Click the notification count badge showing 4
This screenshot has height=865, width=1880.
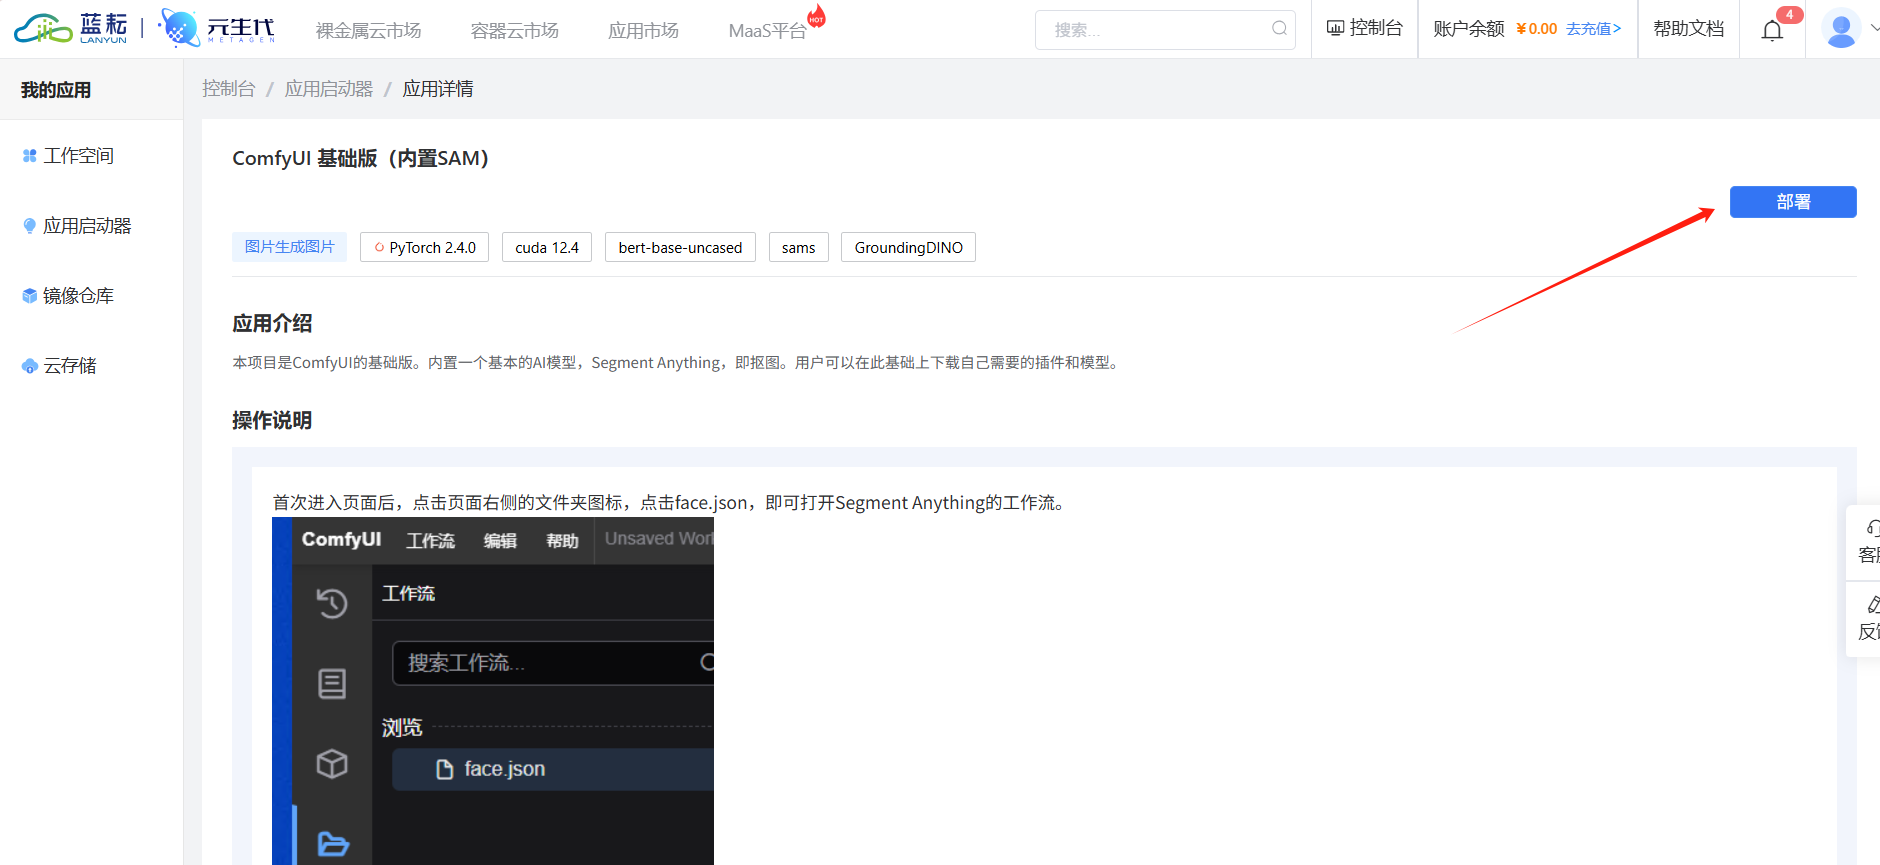point(1789,15)
